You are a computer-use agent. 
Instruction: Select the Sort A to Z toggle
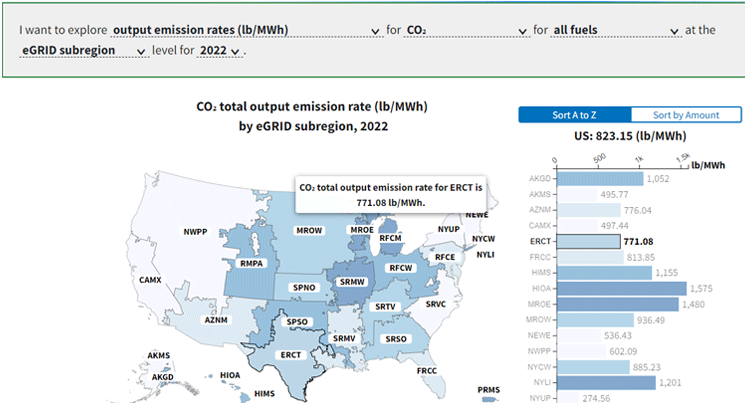point(574,115)
